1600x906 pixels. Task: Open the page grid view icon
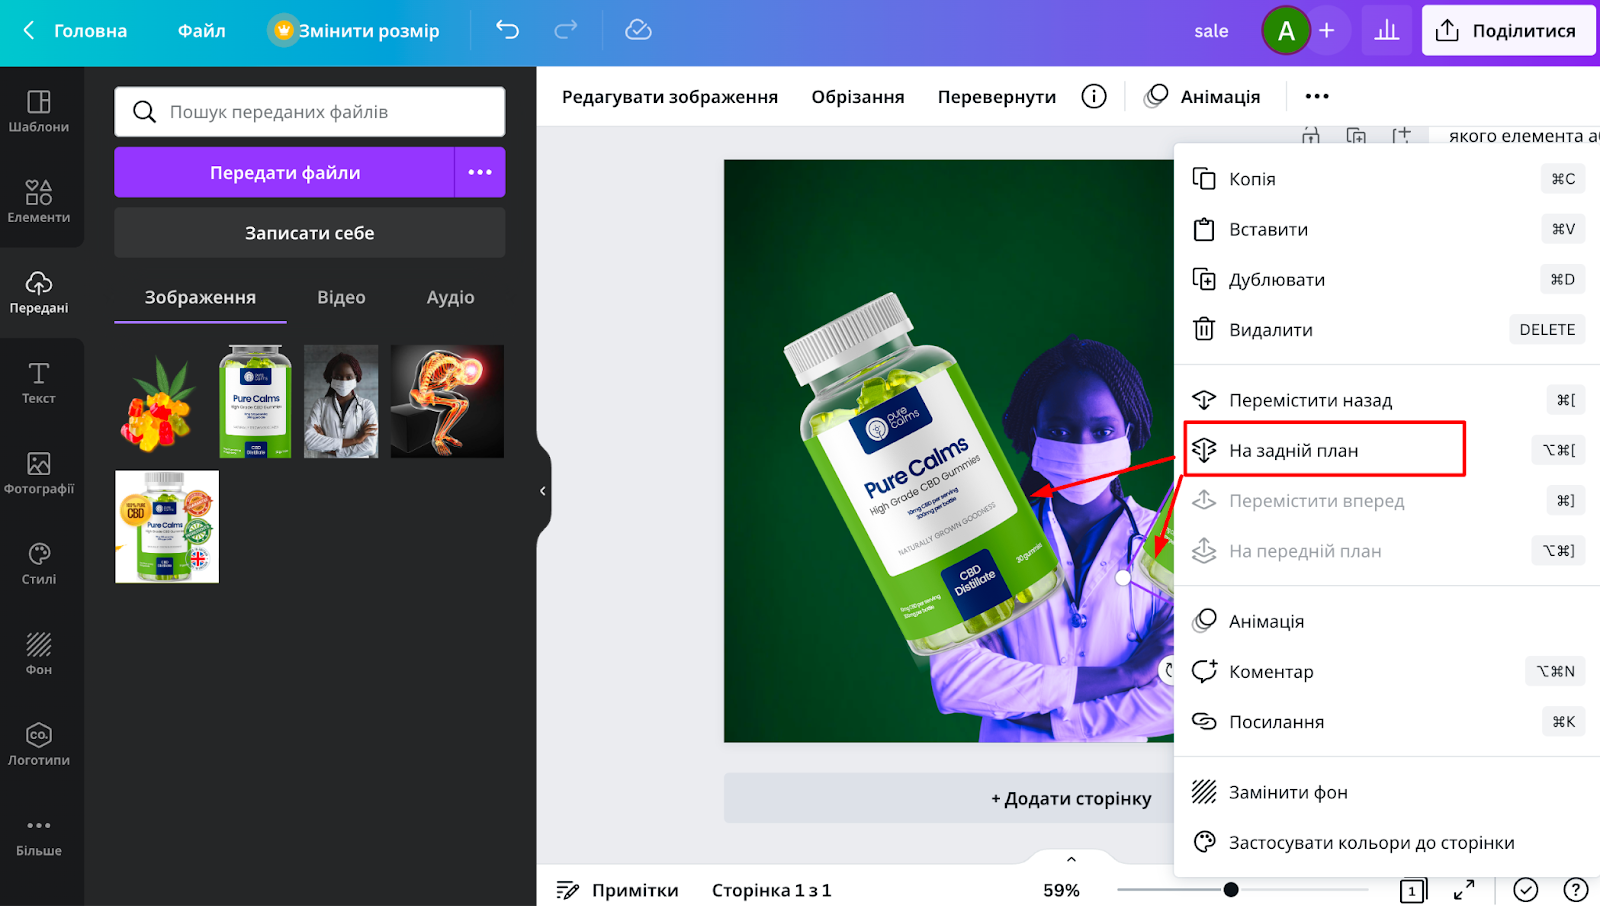coord(1413,890)
